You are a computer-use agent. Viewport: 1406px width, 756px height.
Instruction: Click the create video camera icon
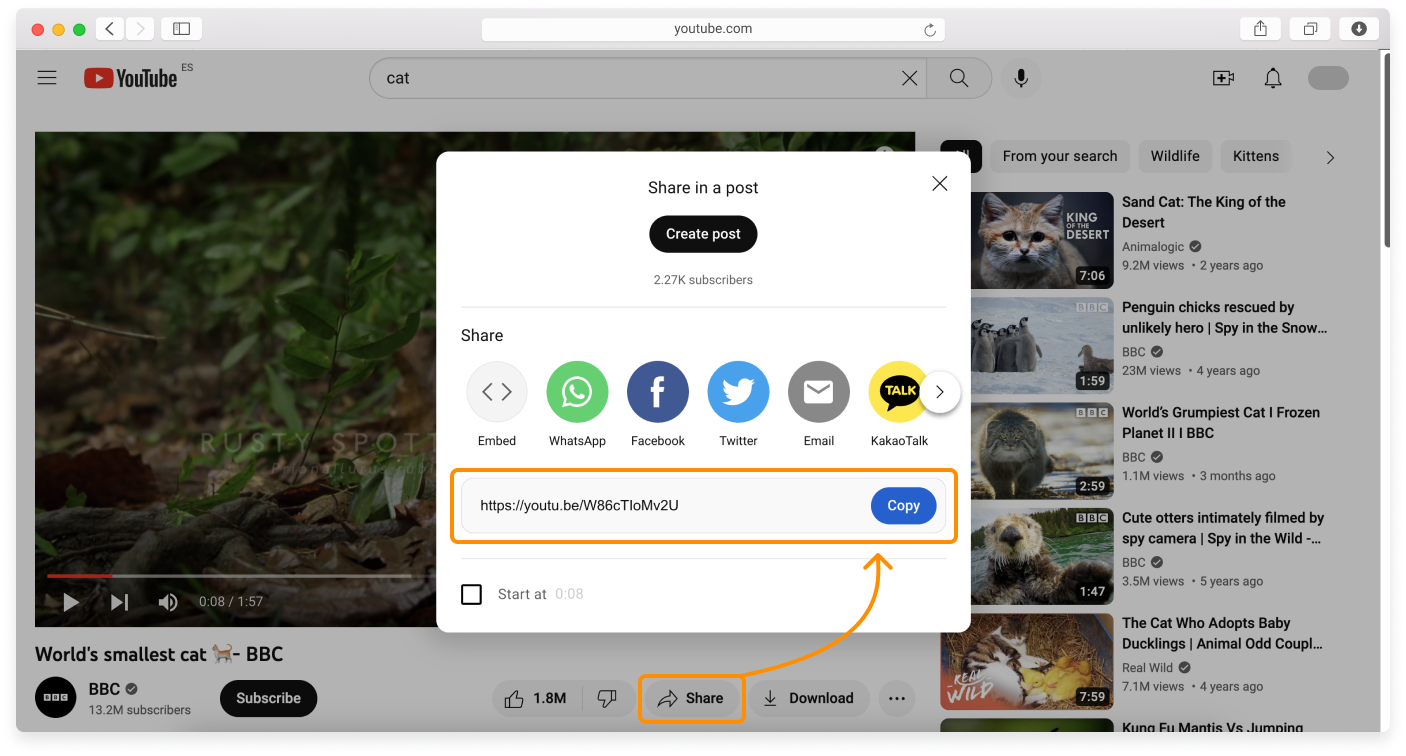1223,78
